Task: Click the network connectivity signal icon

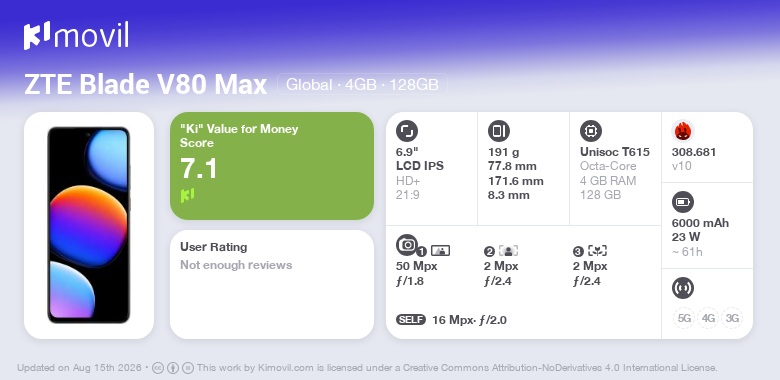Action: [x=683, y=288]
